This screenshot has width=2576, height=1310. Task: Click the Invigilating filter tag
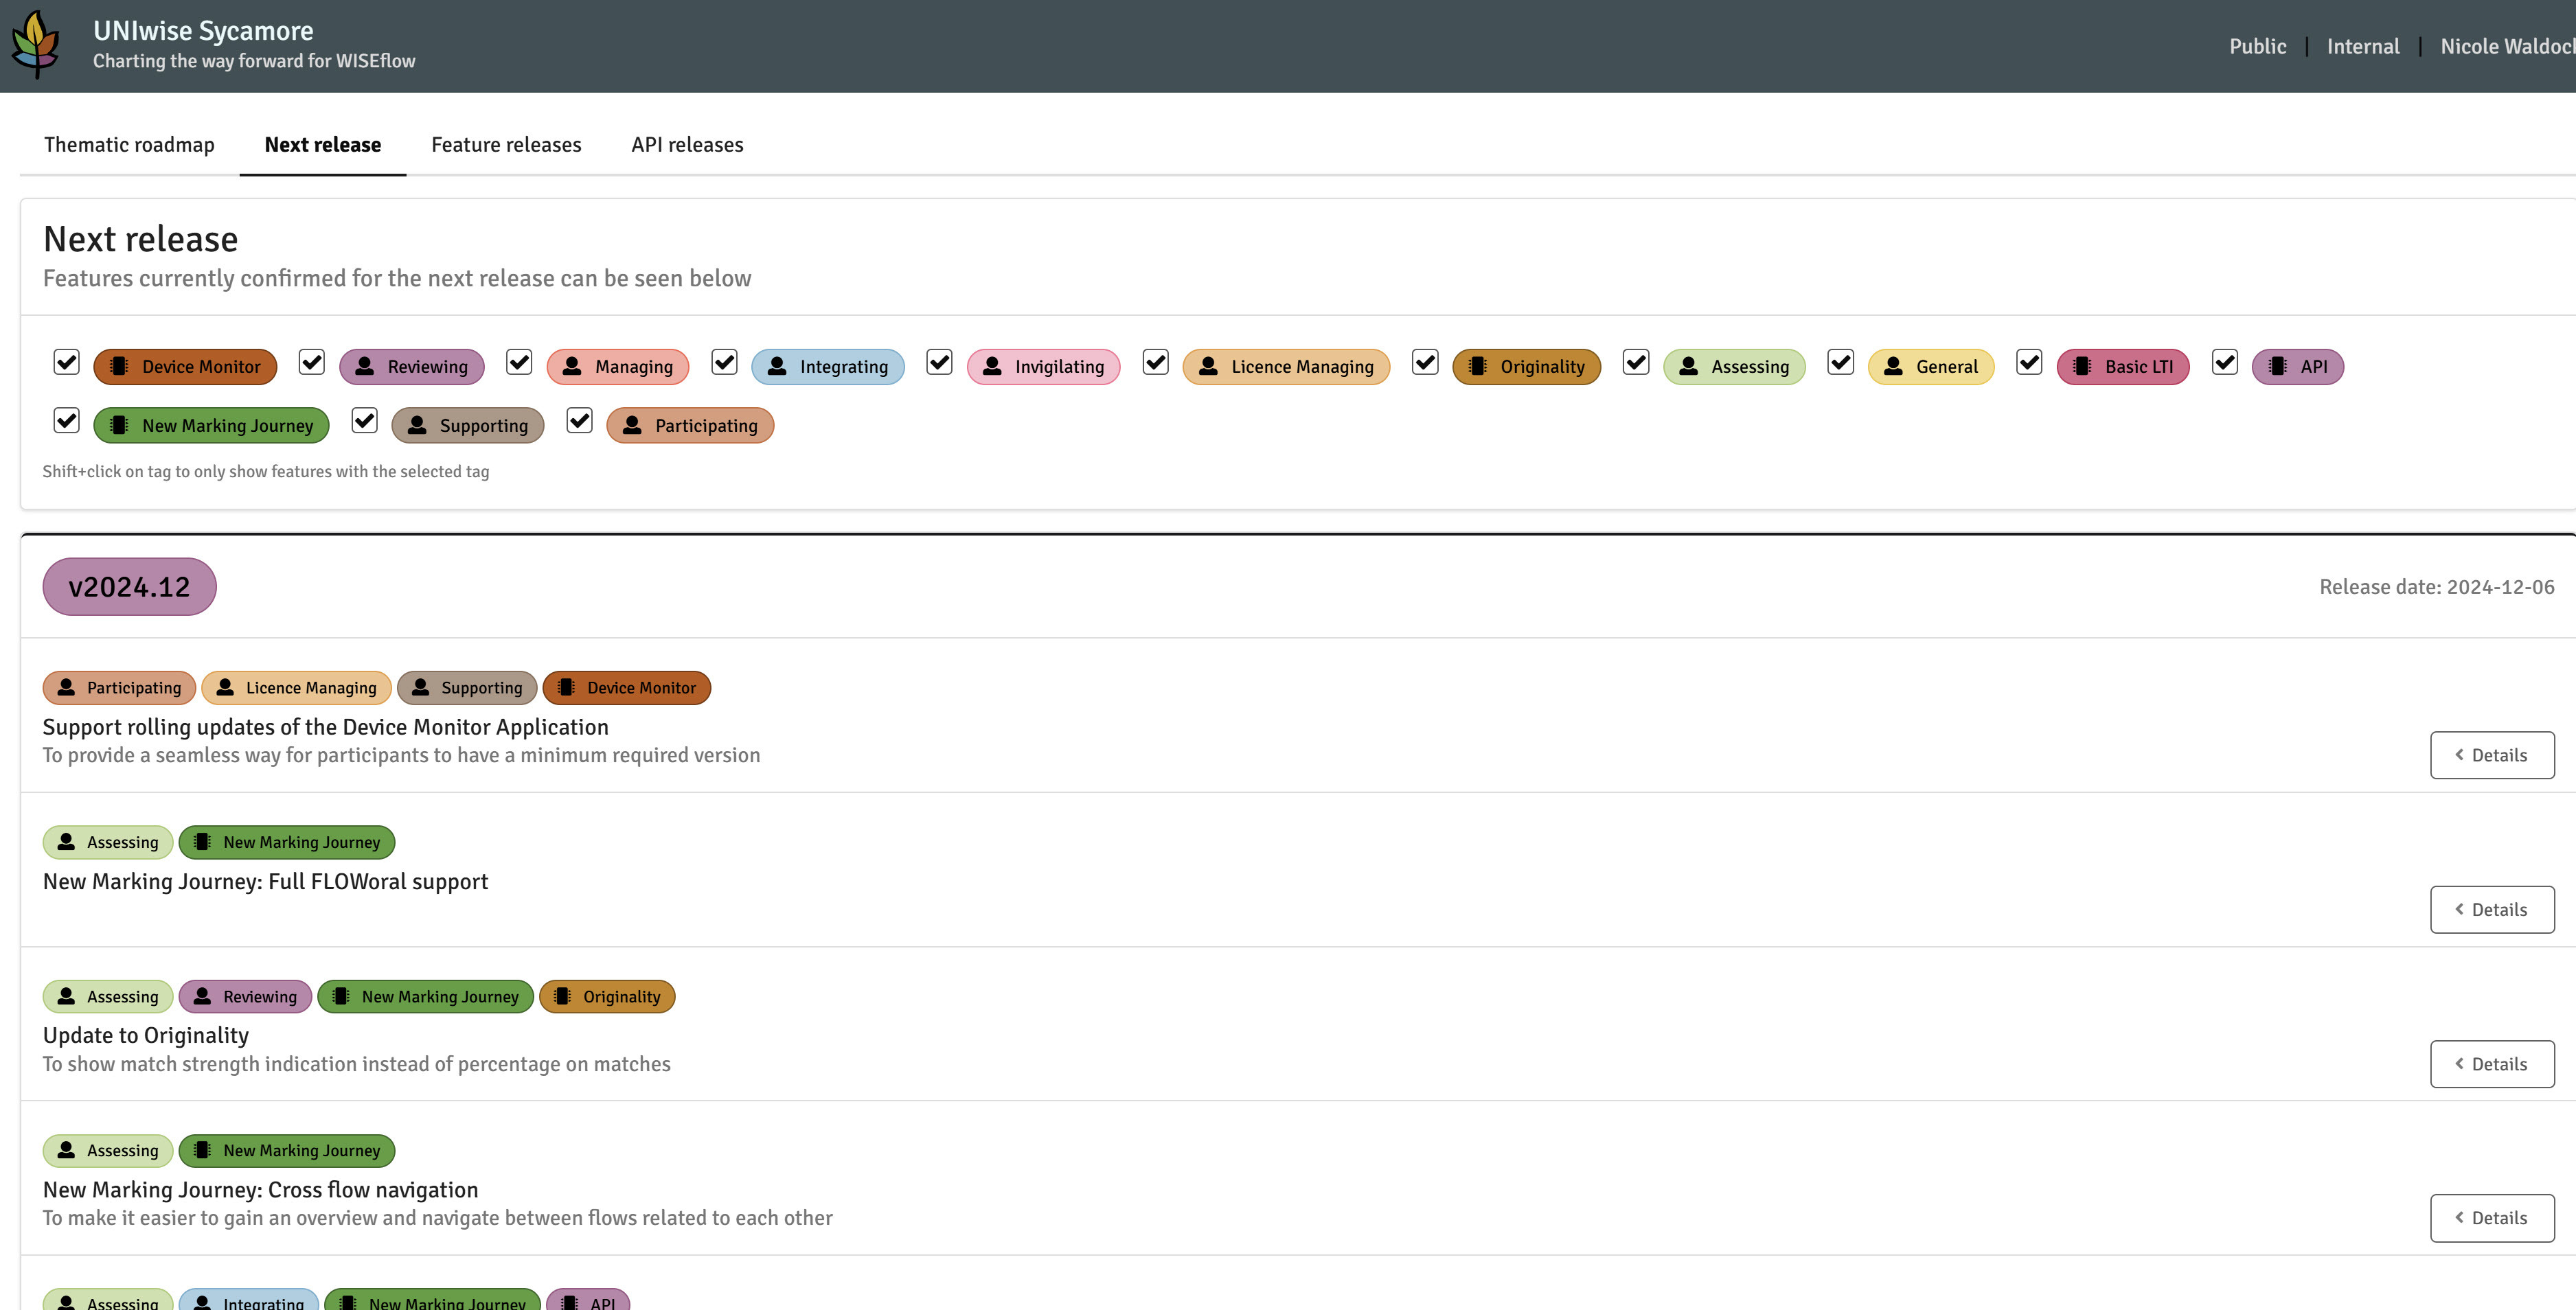(x=1043, y=367)
